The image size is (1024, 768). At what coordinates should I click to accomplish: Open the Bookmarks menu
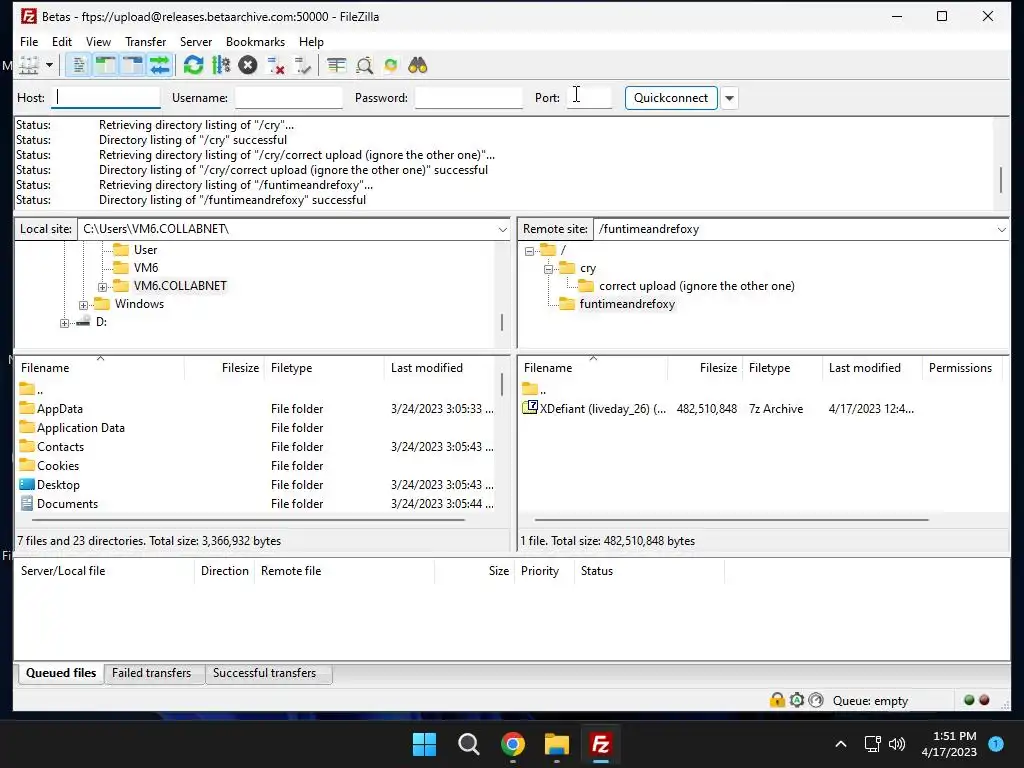(x=255, y=42)
